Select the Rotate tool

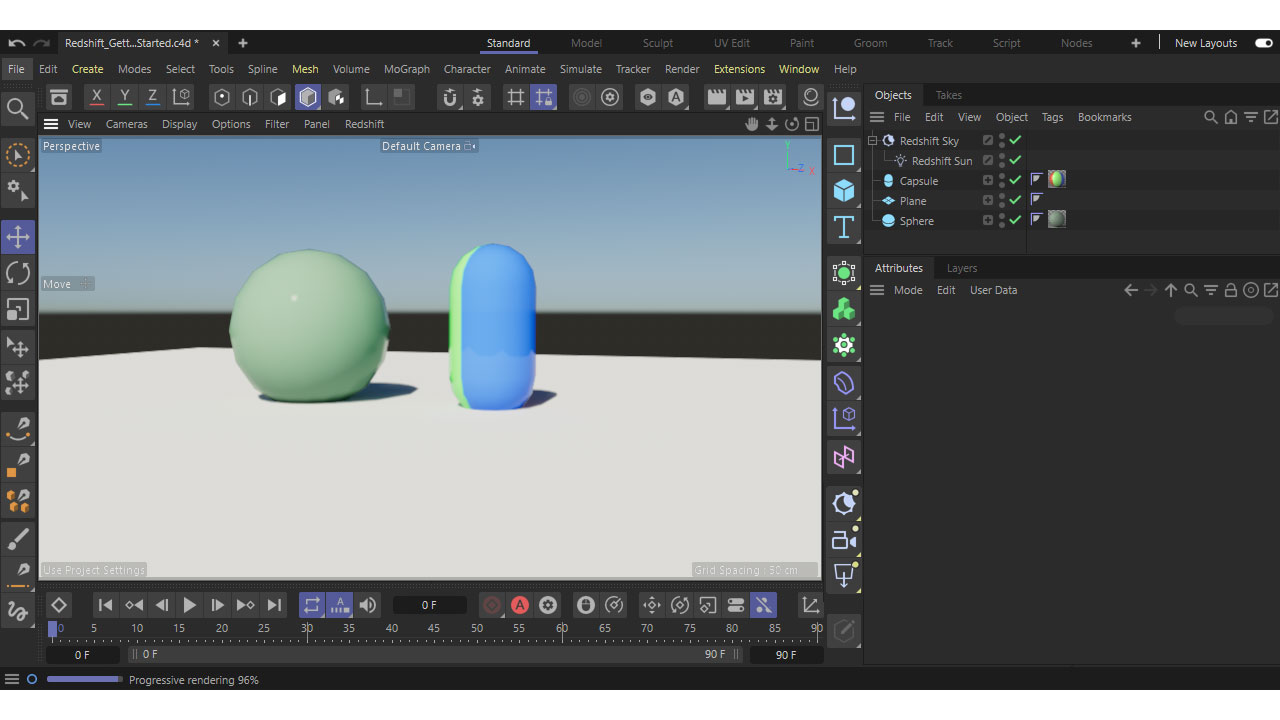coord(18,273)
